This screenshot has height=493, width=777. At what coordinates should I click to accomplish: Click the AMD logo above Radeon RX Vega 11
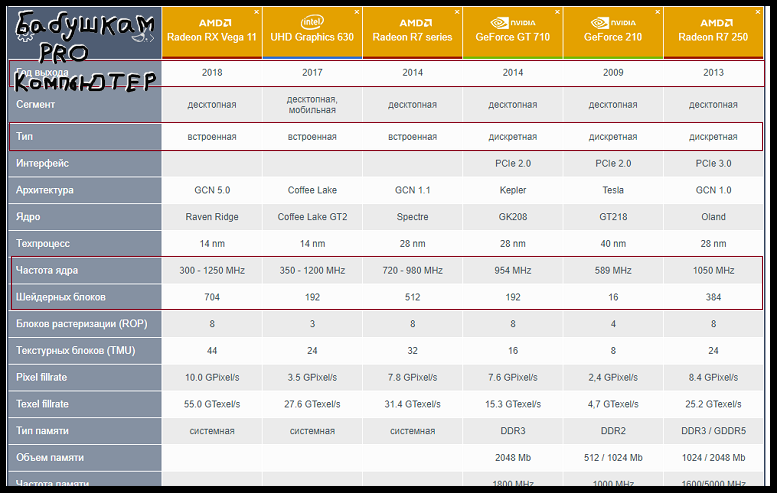tap(215, 23)
